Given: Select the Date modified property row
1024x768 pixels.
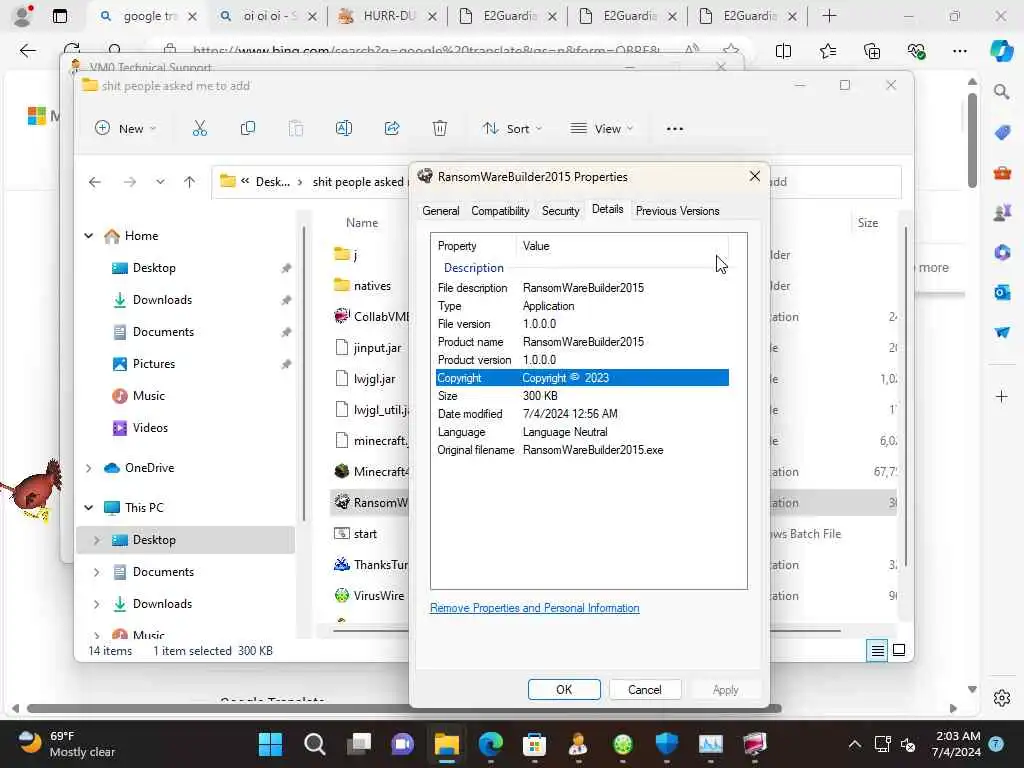Looking at the screenshot, I should click(x=582, y=414).
